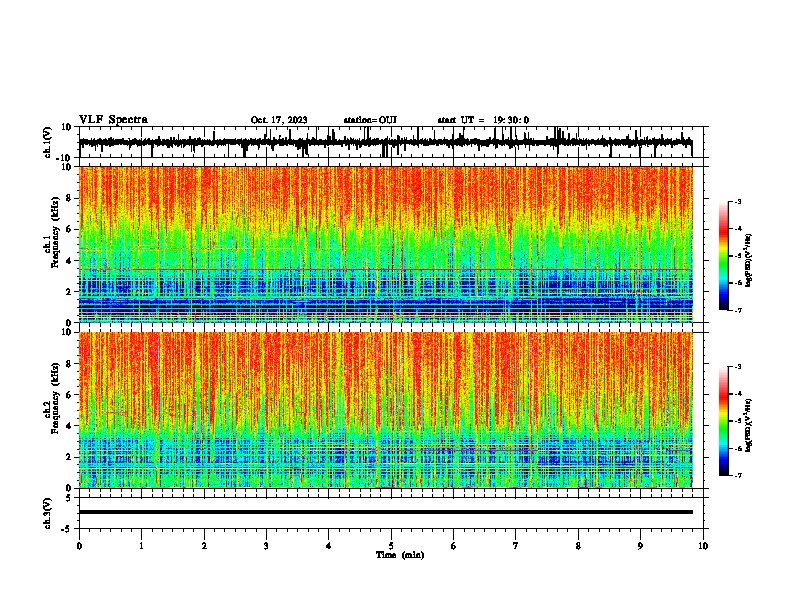Click the time axis tick label 9
Screen dimensions: 792x612
640,546
